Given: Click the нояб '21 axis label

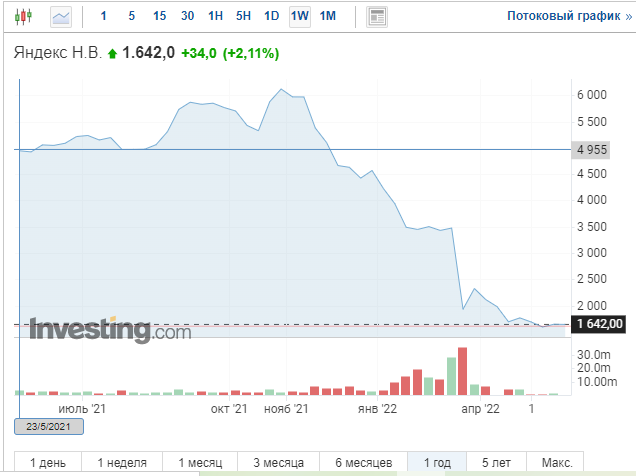Looking at the screenshot, I should (x=286, y=408).
